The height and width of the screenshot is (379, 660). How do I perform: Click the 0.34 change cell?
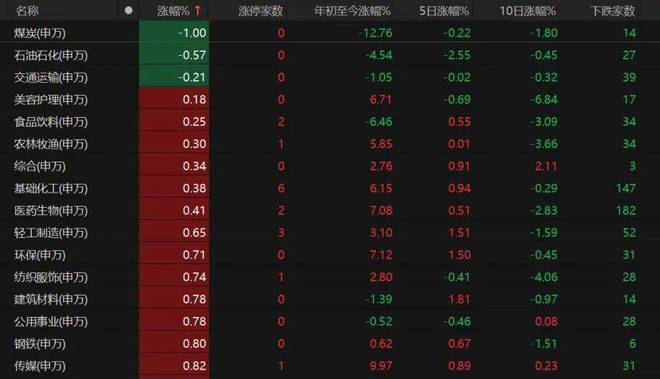point(174,166)
